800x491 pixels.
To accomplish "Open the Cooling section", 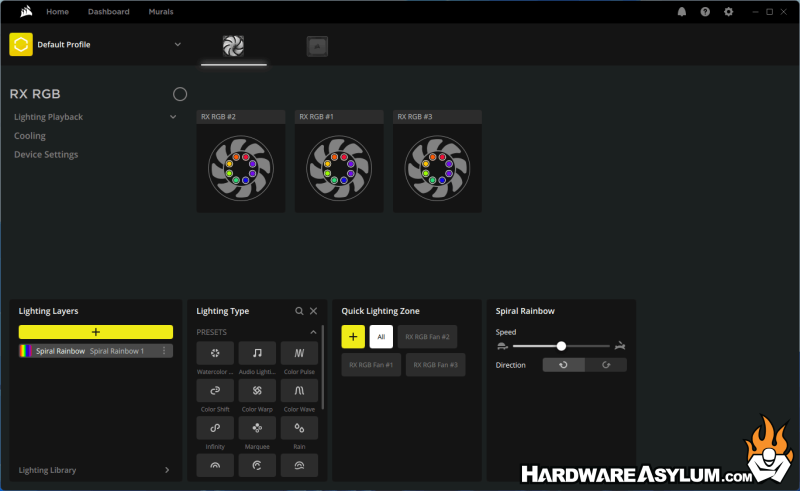I will (30, 136).
